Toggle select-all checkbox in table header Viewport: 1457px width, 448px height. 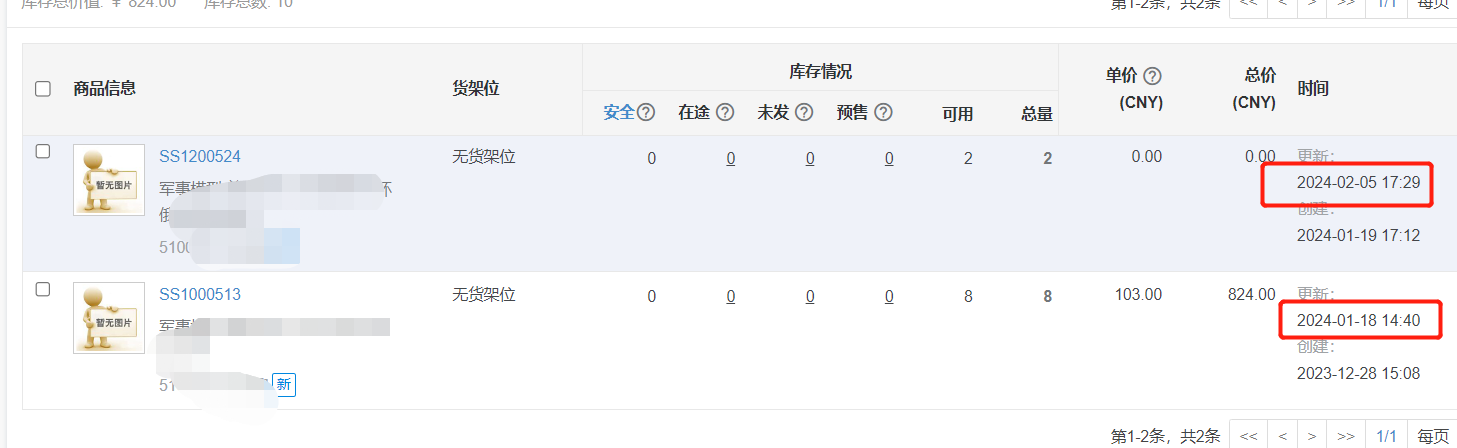coord(43,89)
